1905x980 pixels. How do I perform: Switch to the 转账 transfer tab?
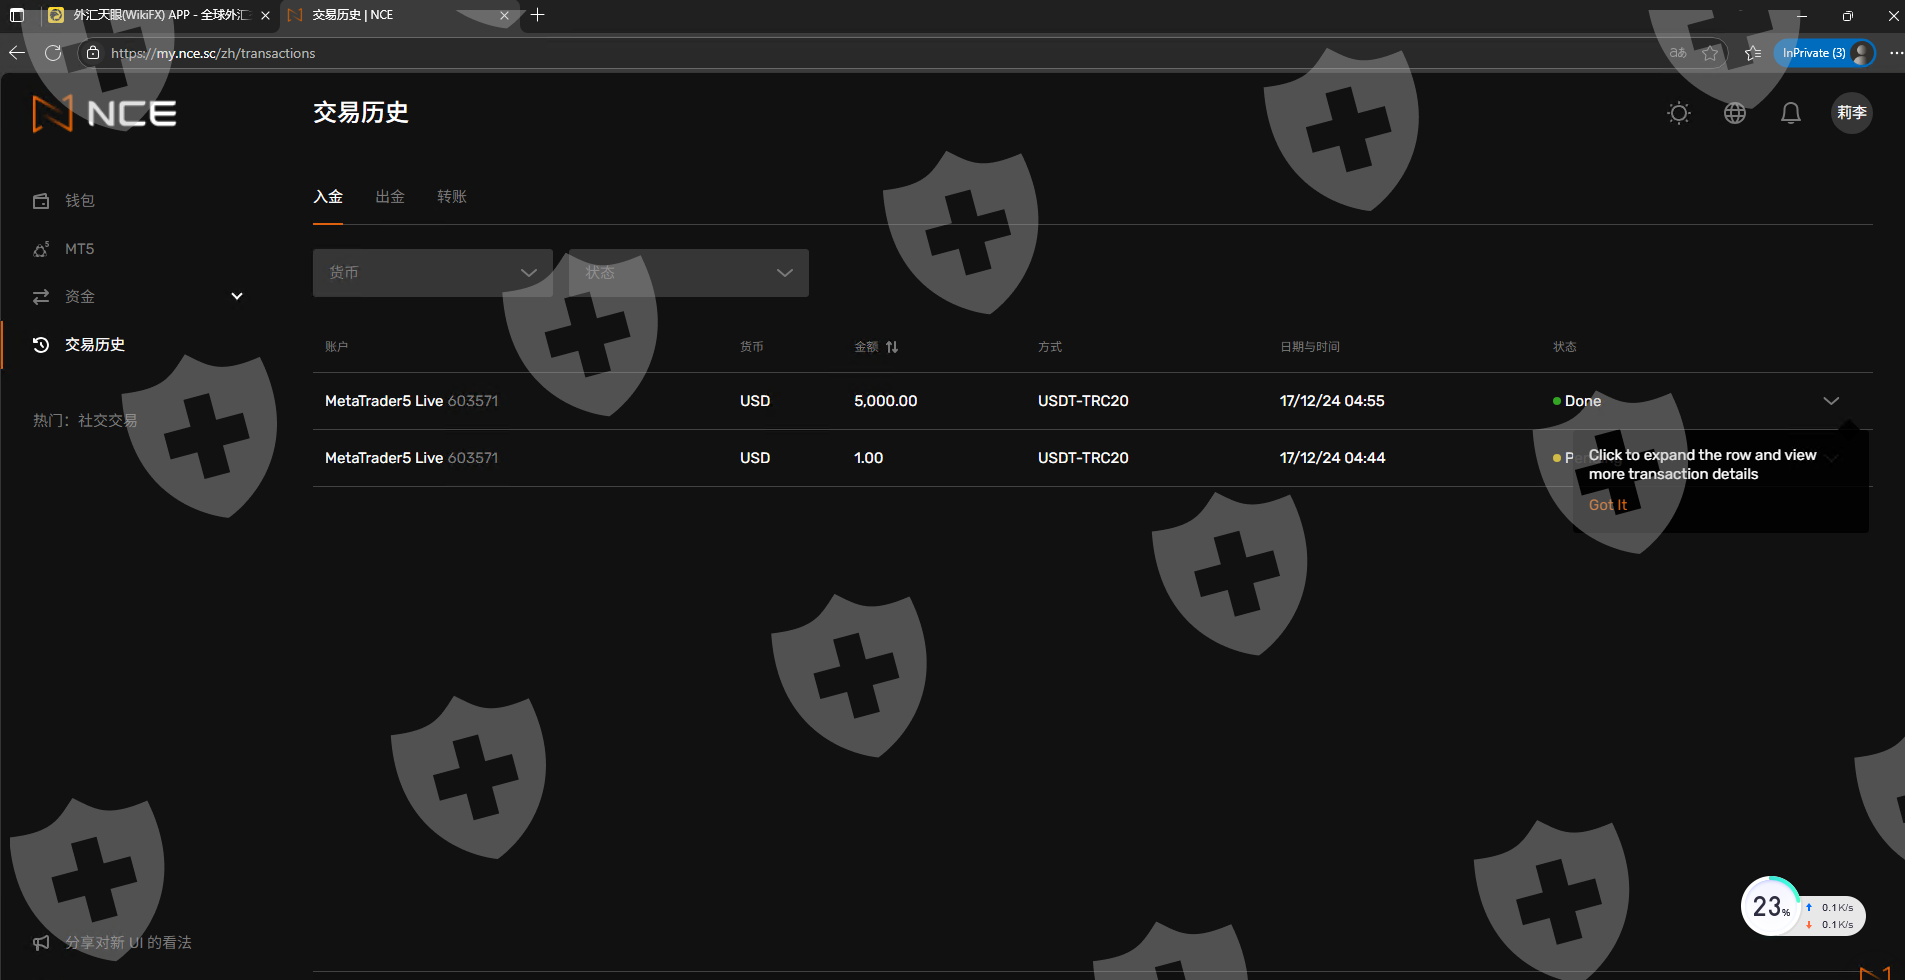pos(452,197)
